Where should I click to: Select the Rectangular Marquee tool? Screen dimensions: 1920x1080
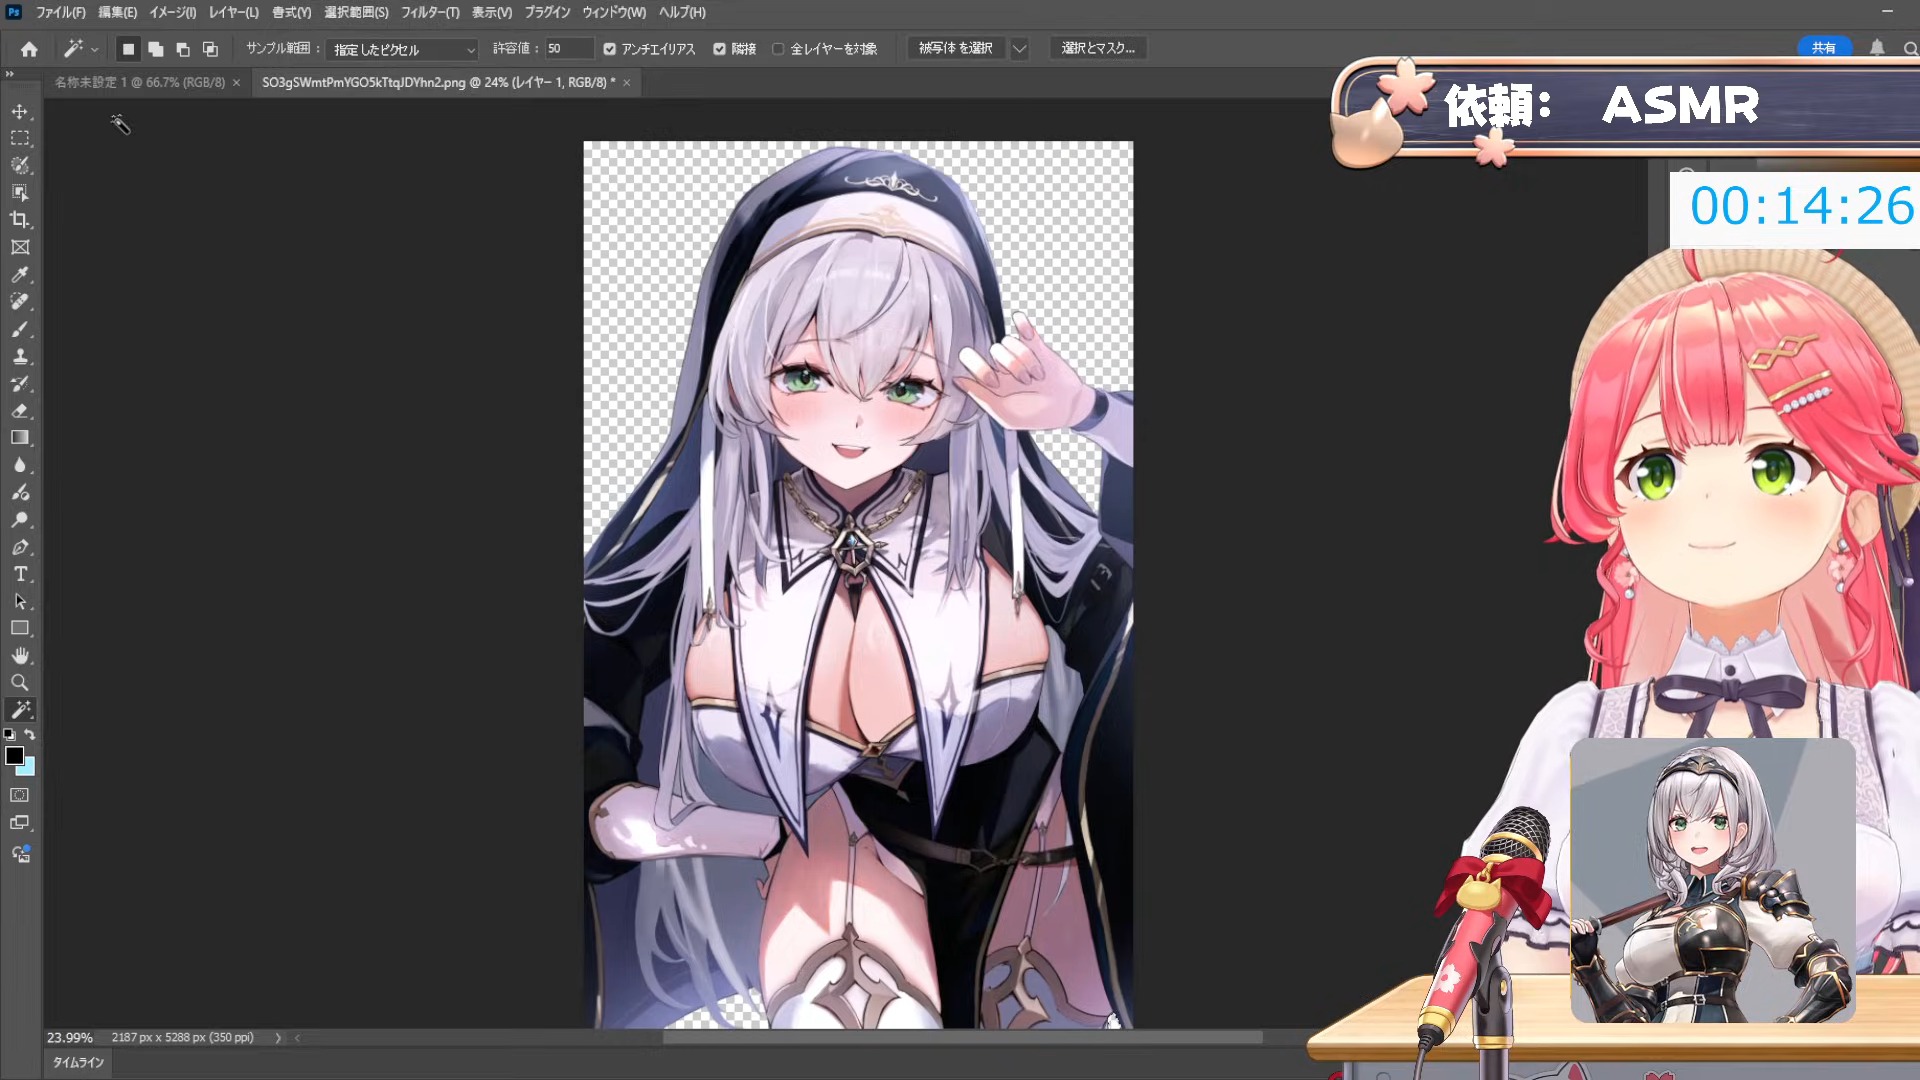20,138
